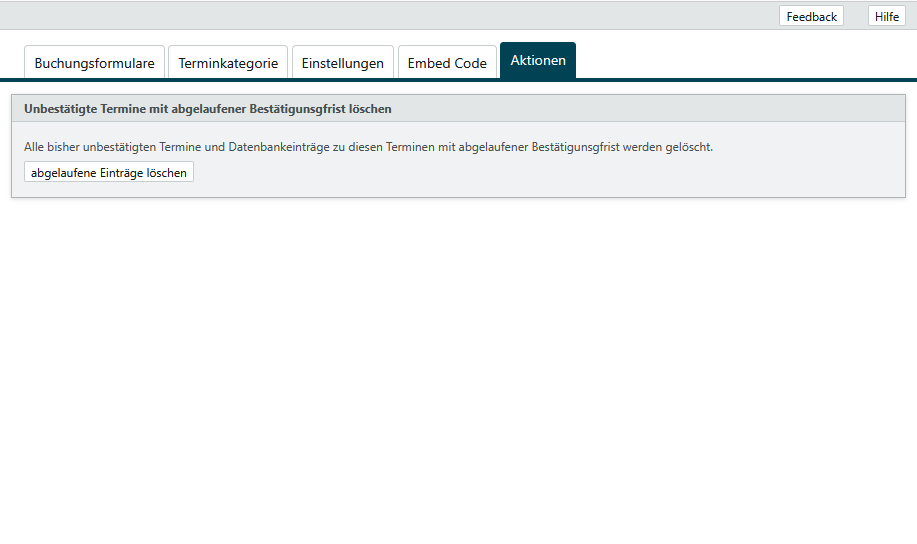Display the embed code section
Image resolution: width=917 pixels, height=544 pixels.
[447, 62]
